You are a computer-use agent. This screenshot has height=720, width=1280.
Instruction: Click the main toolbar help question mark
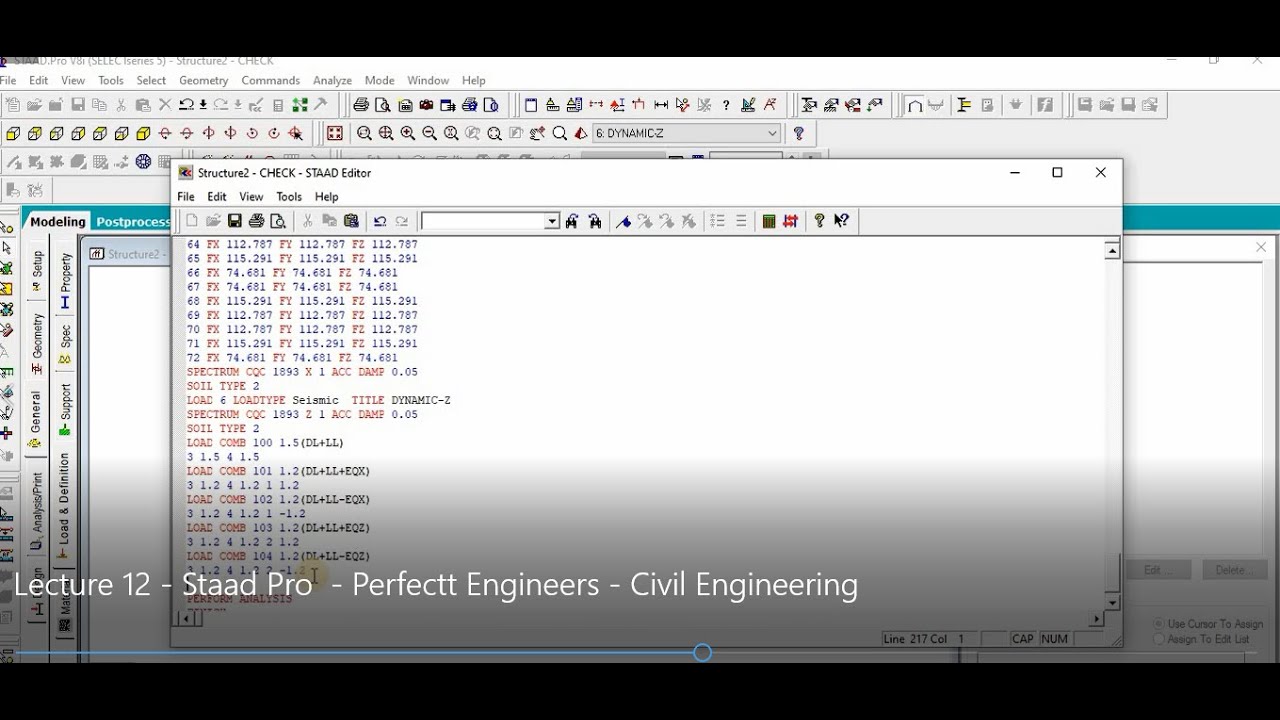[x=726, y=105]
